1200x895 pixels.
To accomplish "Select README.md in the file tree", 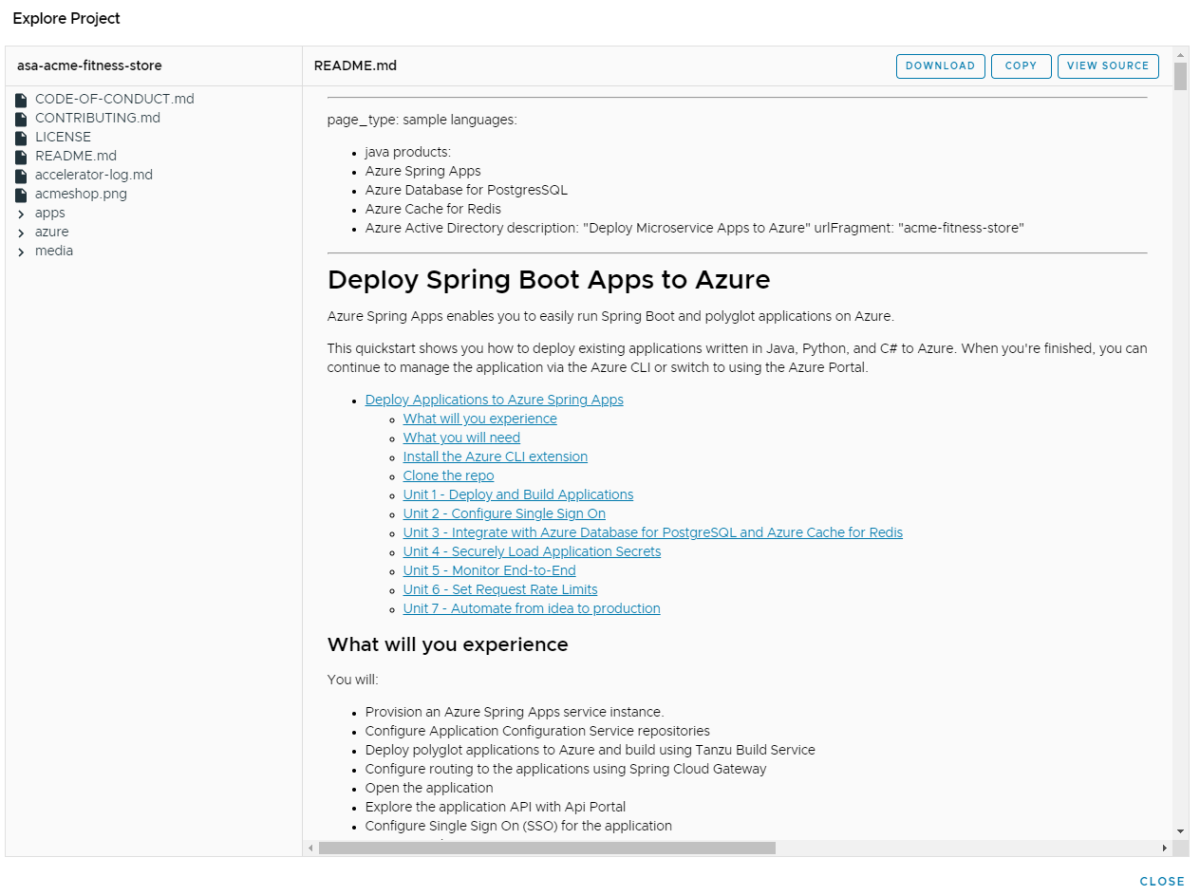I will click(x=76, y=156).
